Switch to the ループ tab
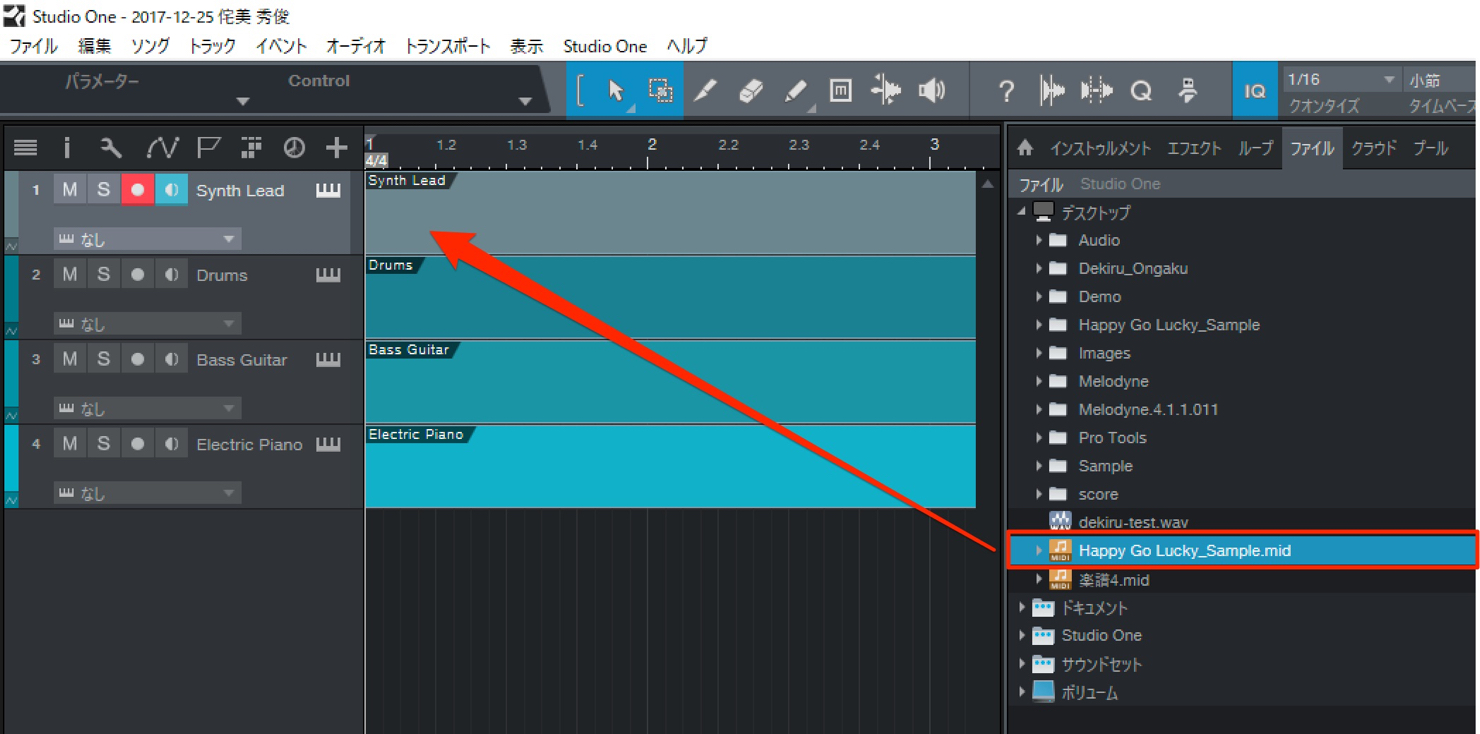Image resolution: width=1480 pixels, height=734 pixels. 1255,148
